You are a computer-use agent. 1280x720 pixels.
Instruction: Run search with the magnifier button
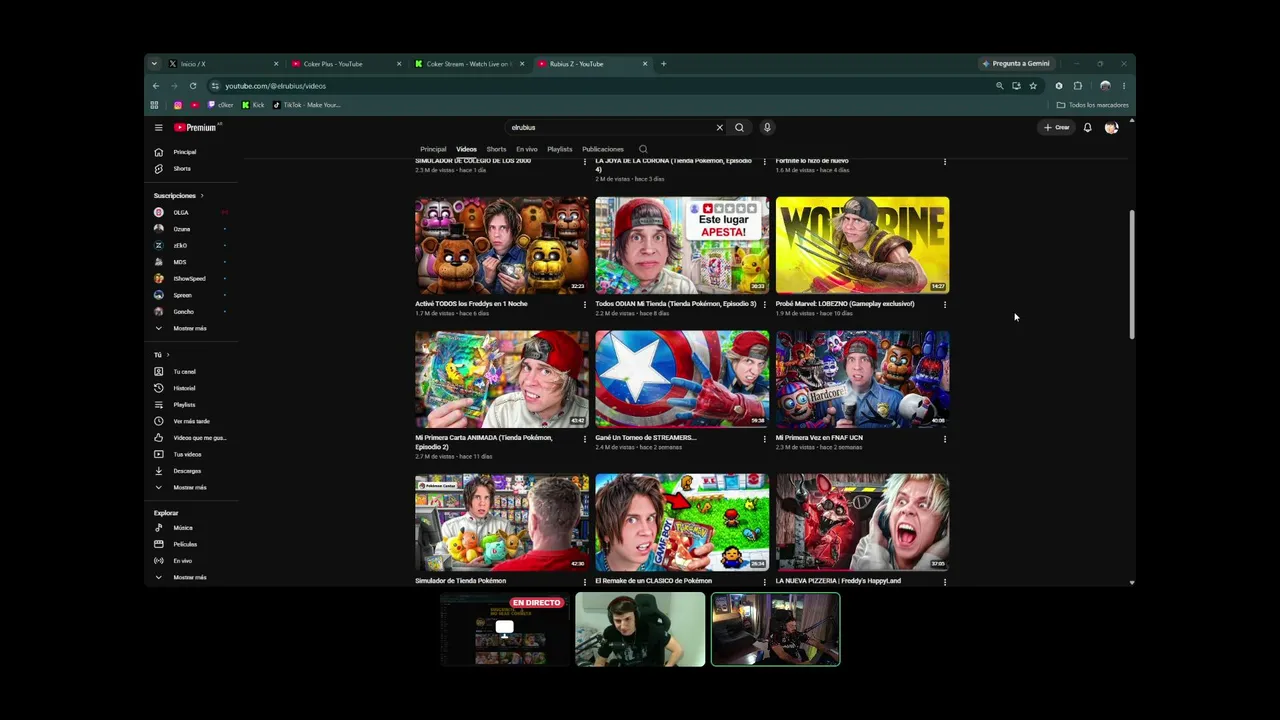click(x=739, y=127)
